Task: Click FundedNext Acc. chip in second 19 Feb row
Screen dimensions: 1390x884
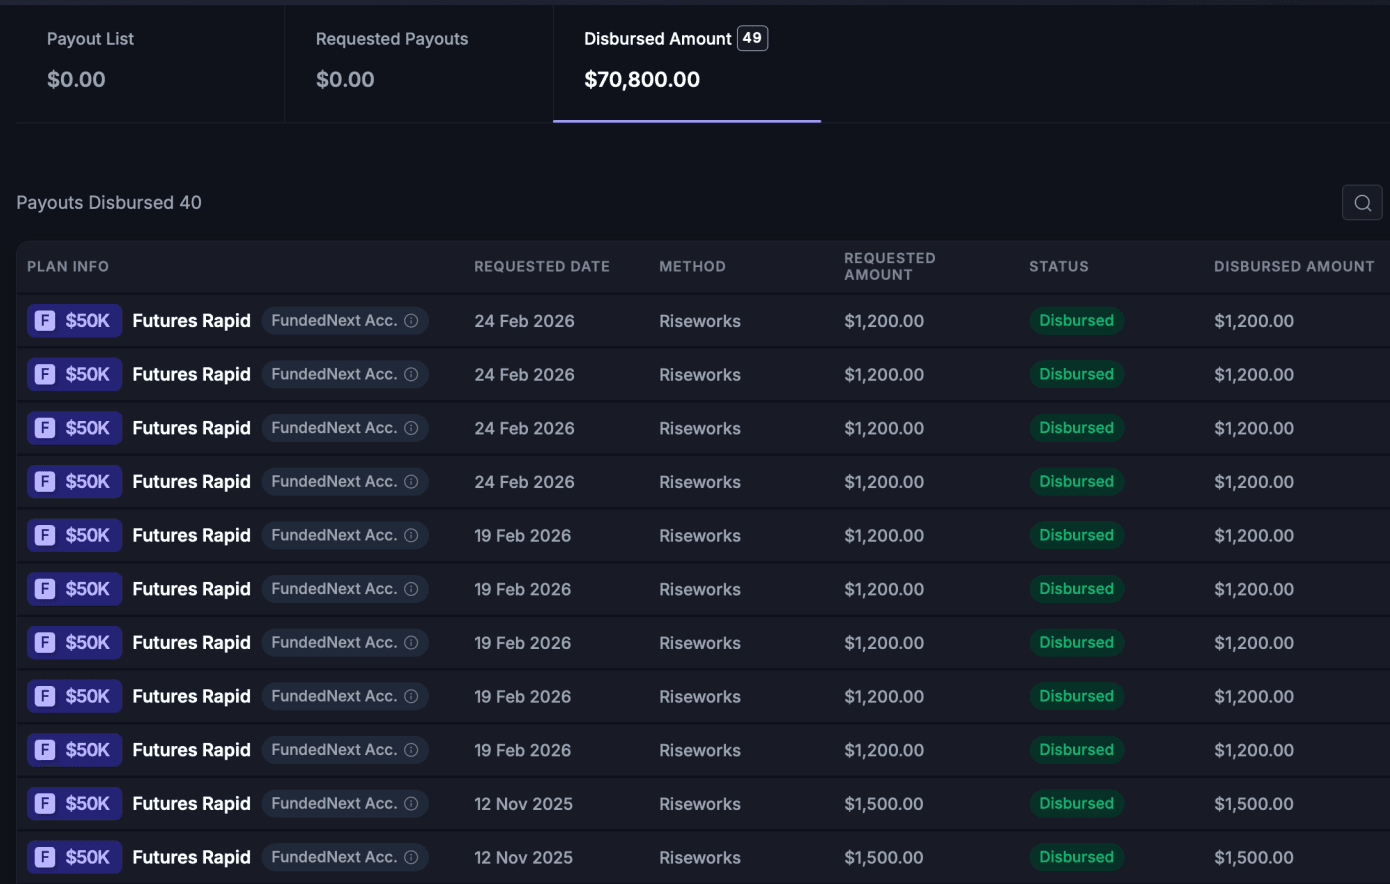Action: click(x=345, y=589)
